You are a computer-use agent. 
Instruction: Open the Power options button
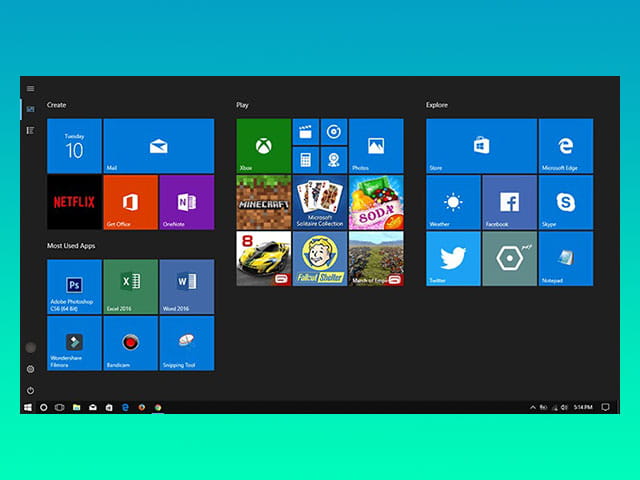[x=31, y=390]
